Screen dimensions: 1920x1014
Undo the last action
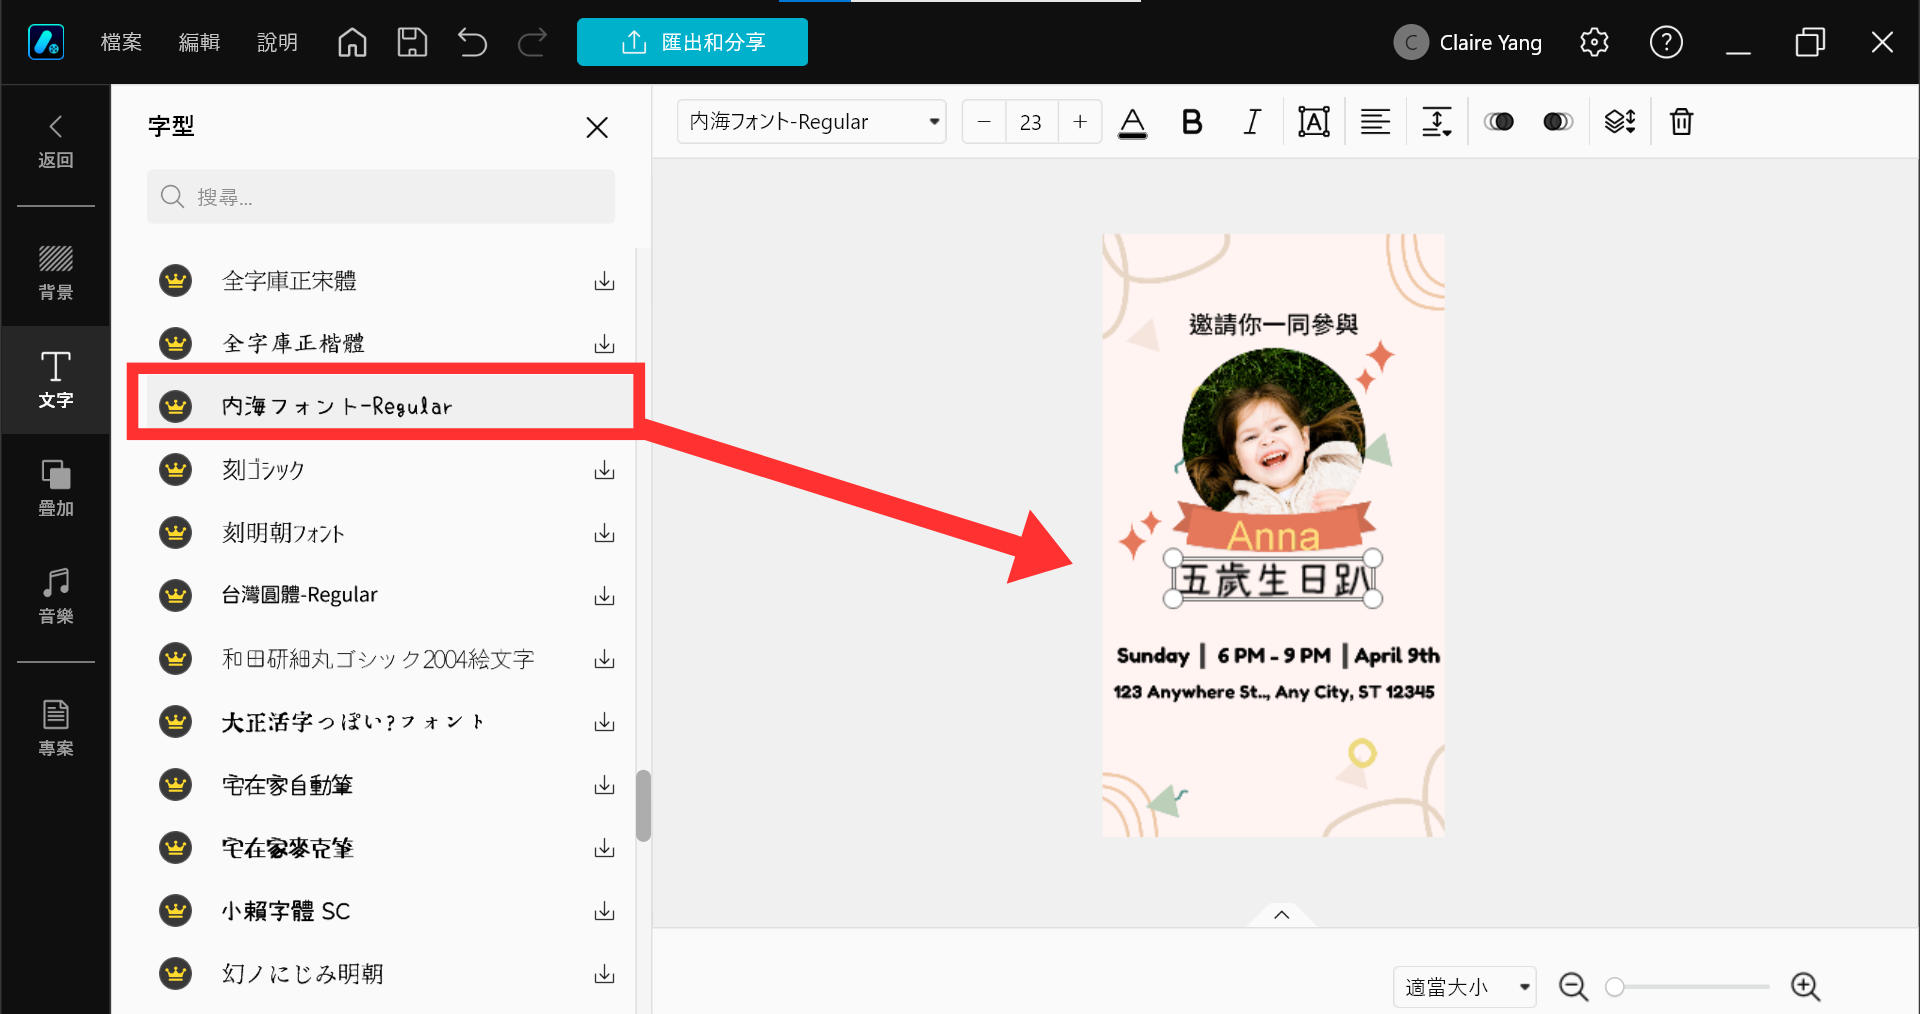(472, 42)
